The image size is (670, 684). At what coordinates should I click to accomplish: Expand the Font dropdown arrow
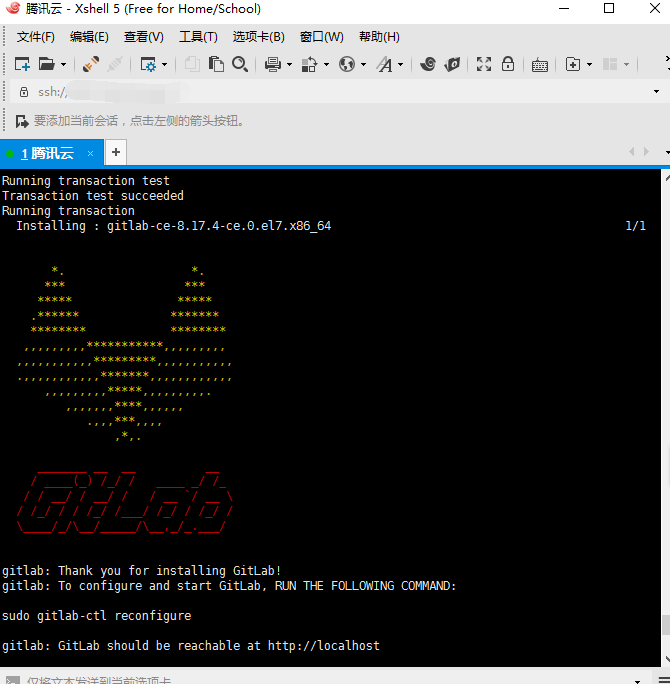[400, 65]
